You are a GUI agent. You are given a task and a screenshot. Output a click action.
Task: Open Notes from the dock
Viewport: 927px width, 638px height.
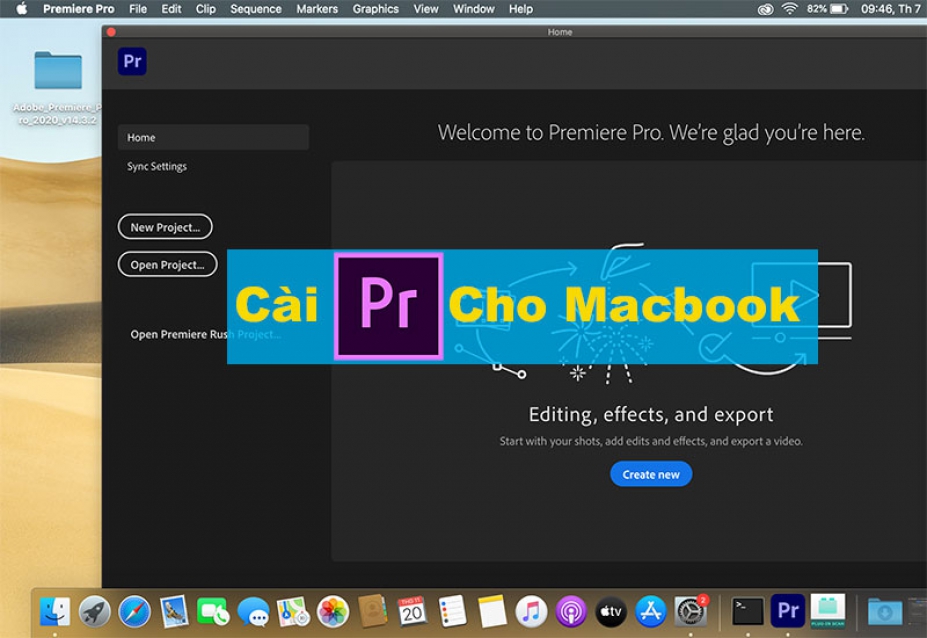click(492, 611)
